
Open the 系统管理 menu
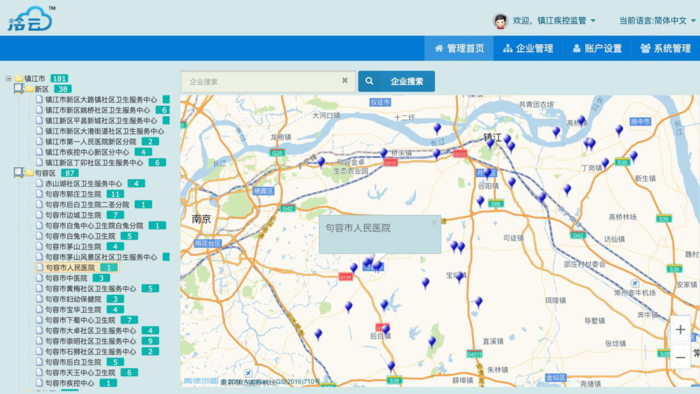pos(666,48)
